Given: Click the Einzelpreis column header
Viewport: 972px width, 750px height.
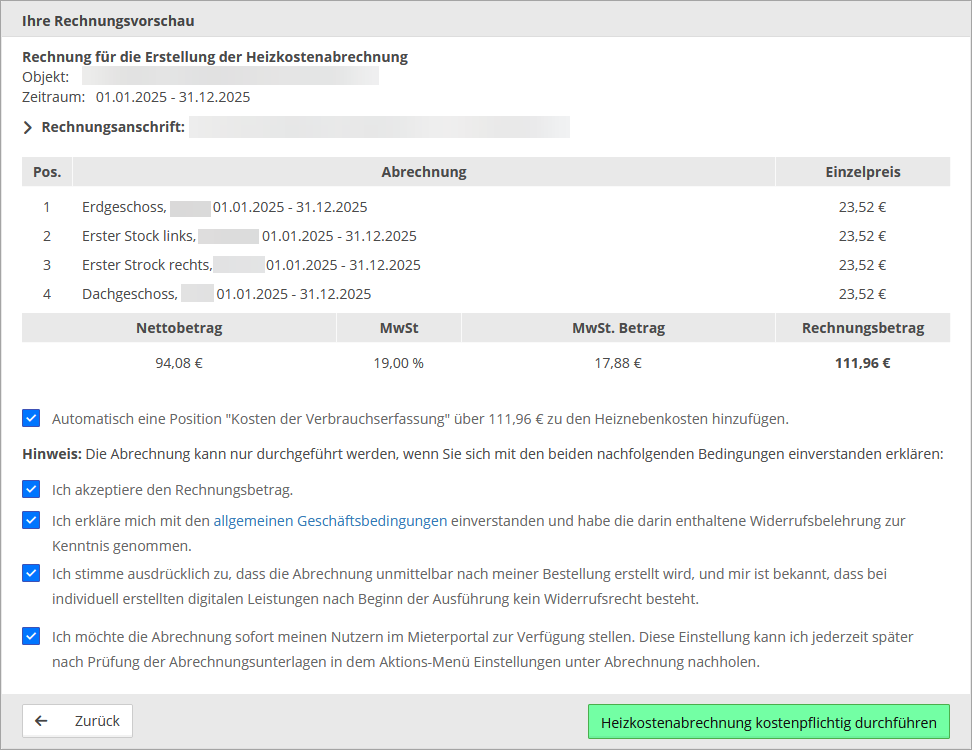Looking at the screenshot, I should (x=862, y=172).
